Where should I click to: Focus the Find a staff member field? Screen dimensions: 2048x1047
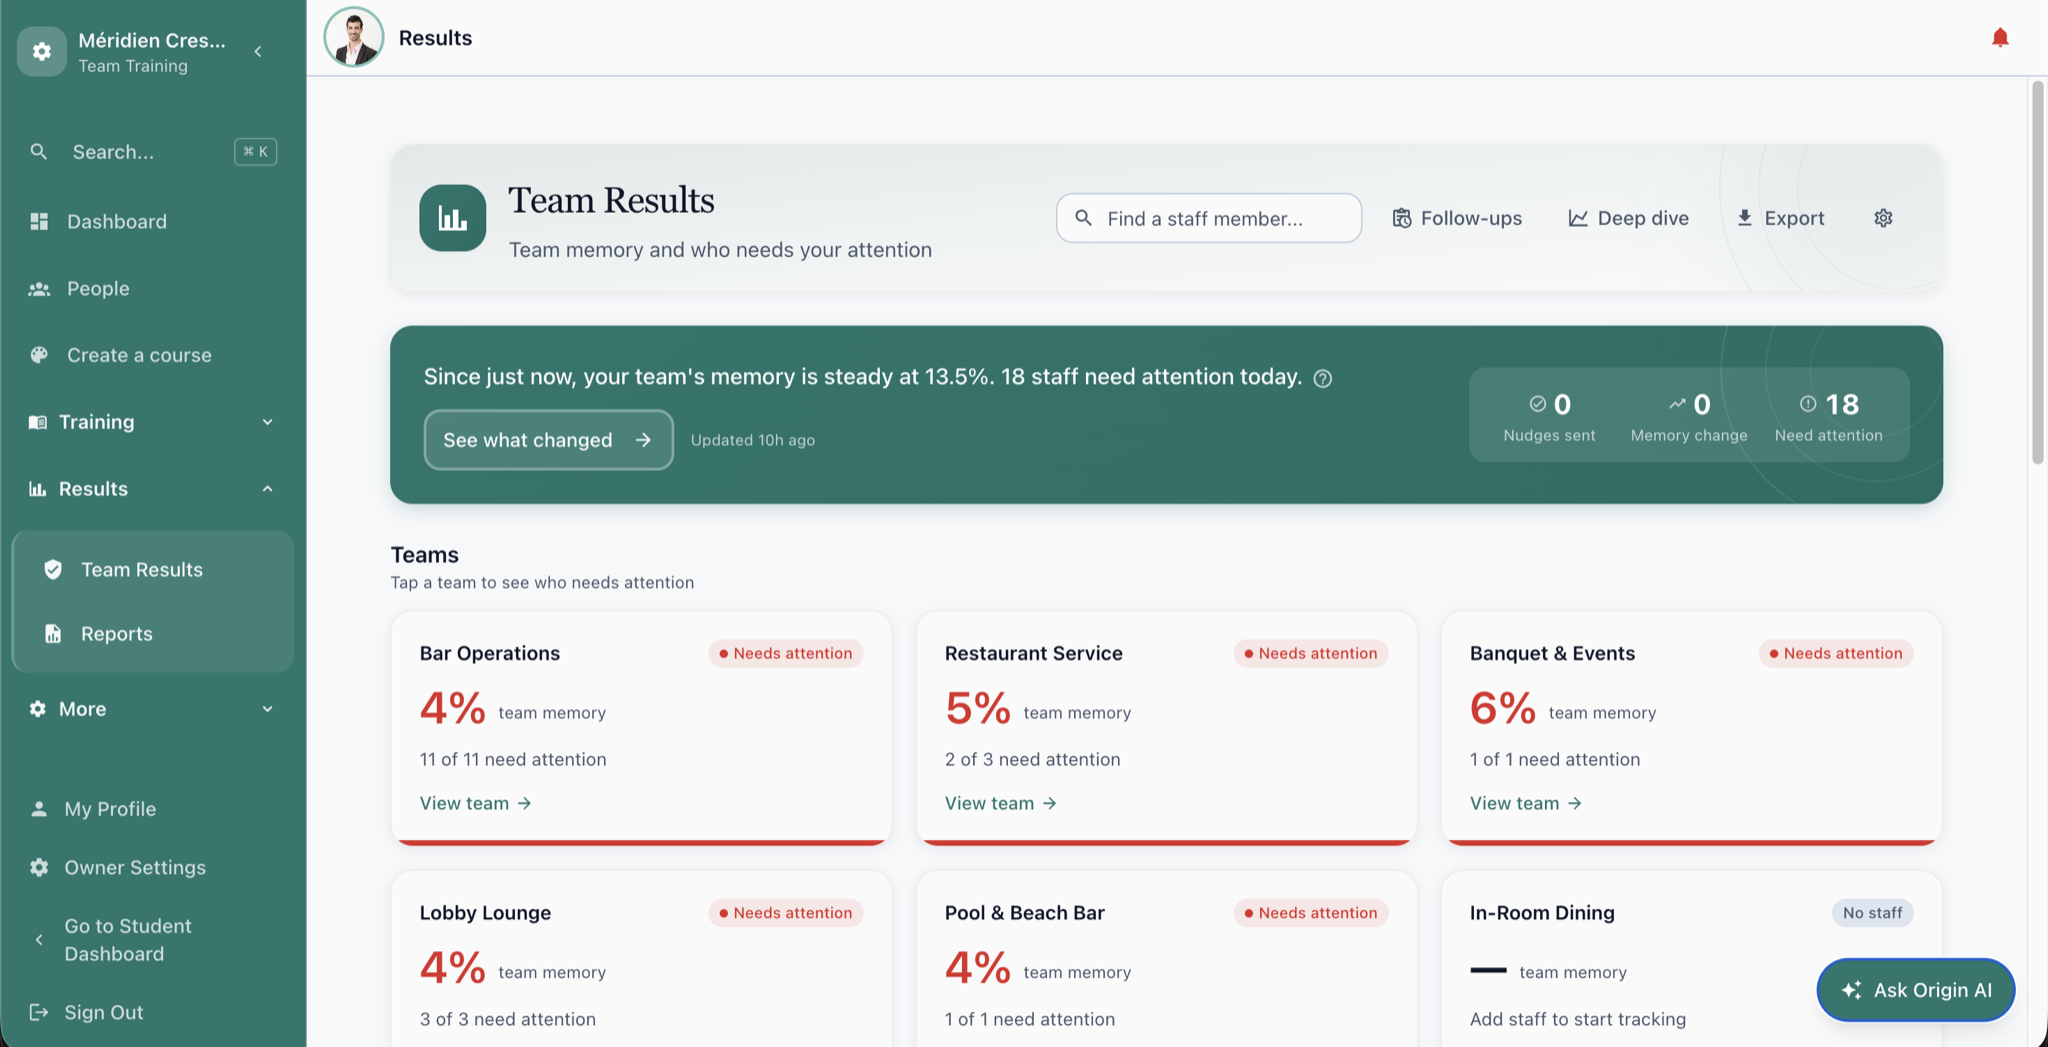1209,218
